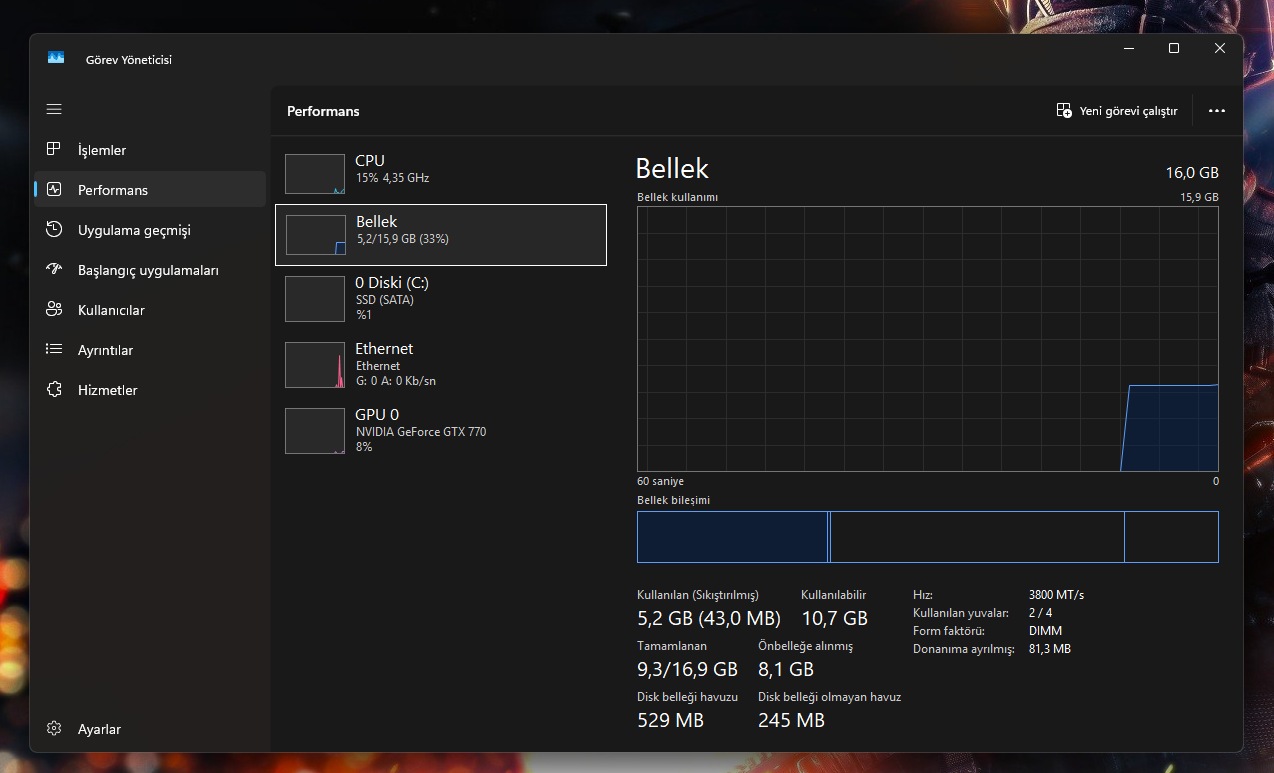Minimize the Görev Yöneticisi window
The width and height of the screenshot is (1274, 773).
(1128, 48)
